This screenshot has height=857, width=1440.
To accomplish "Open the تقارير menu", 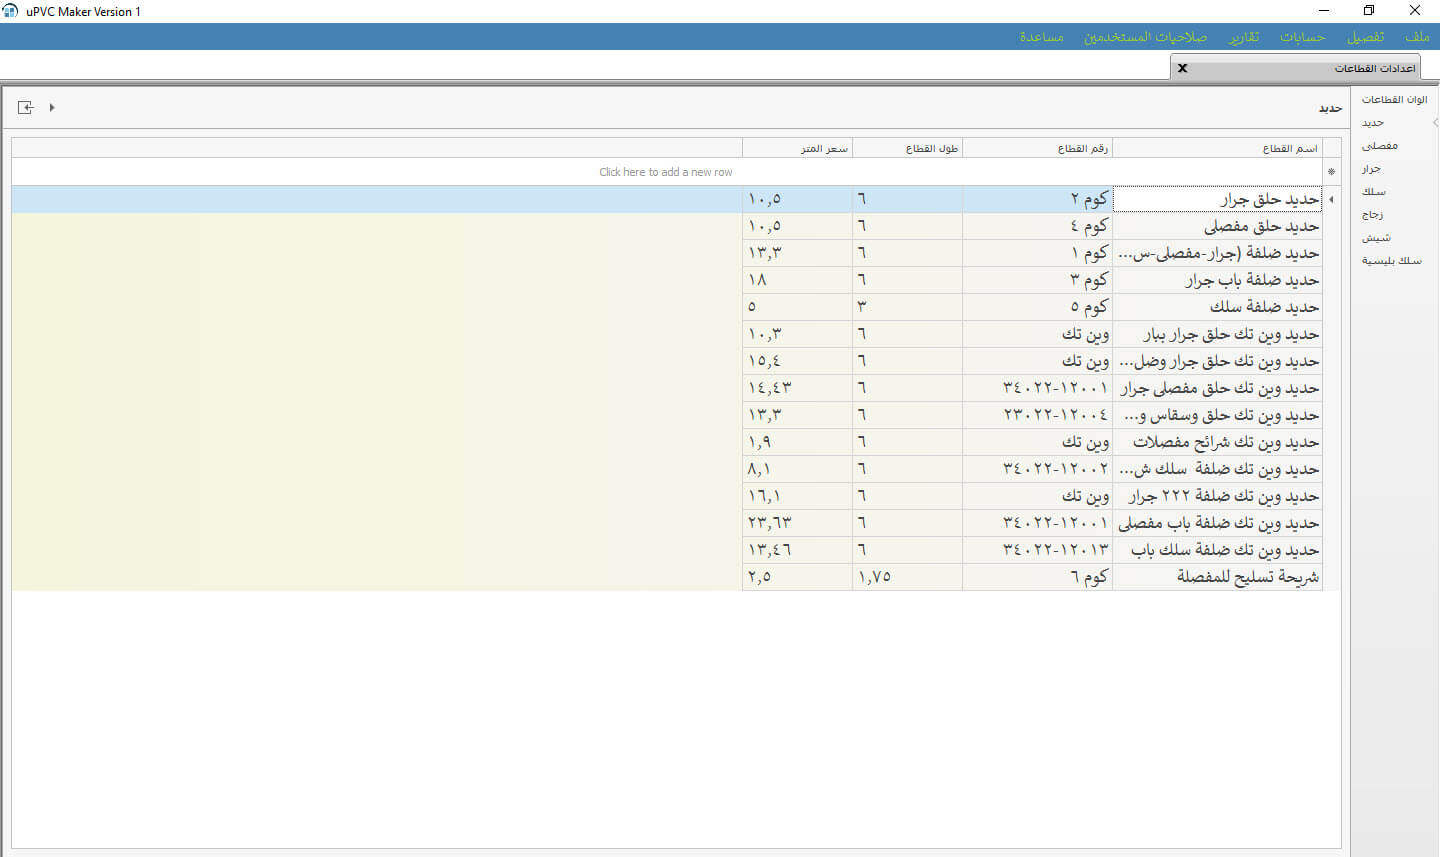I will click(x=1244, y=37).
